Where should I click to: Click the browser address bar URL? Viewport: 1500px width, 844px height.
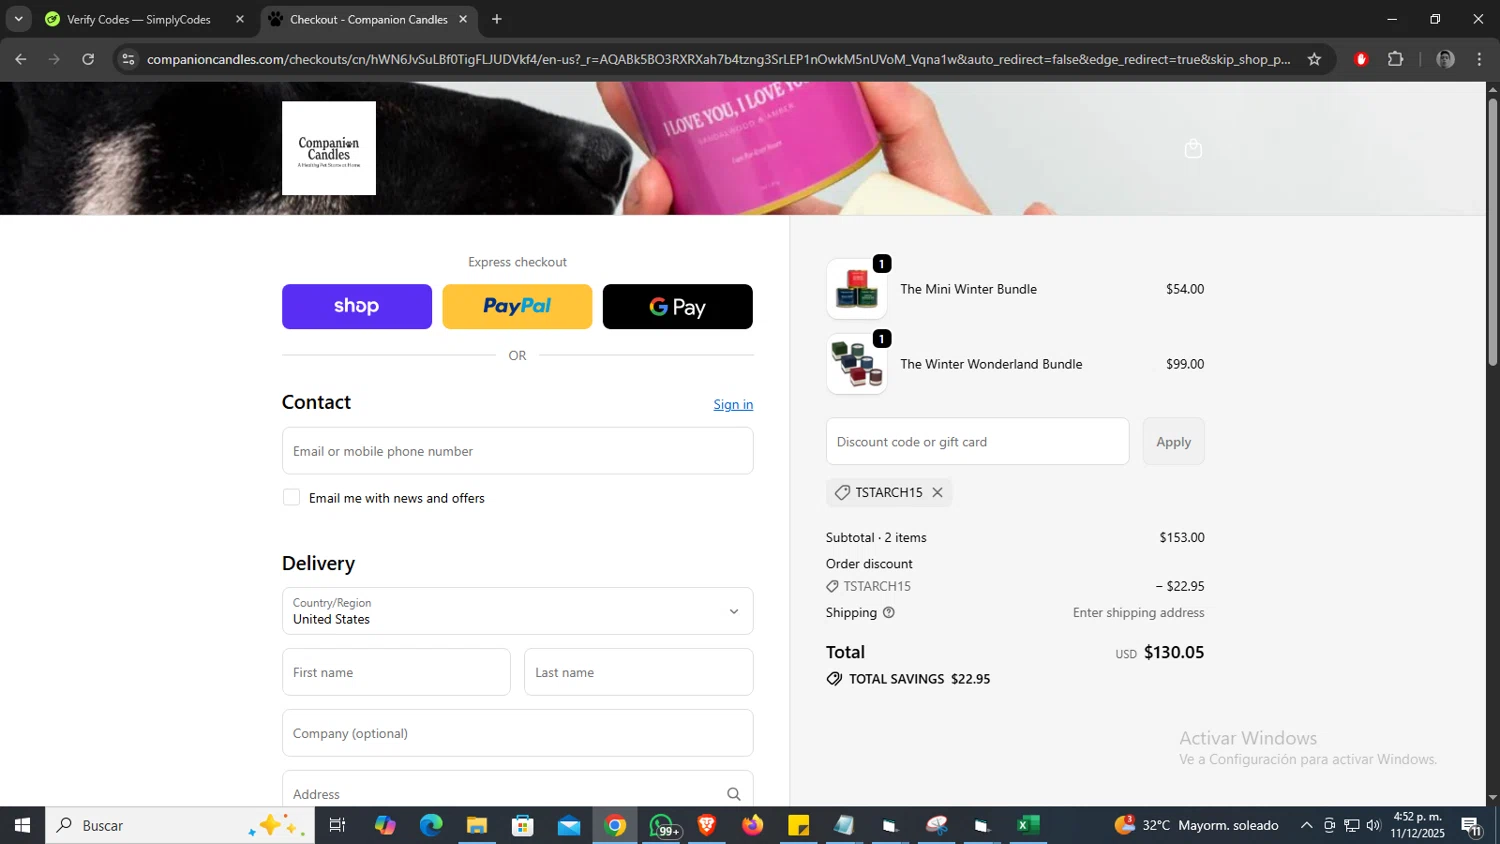coord(718,59)
